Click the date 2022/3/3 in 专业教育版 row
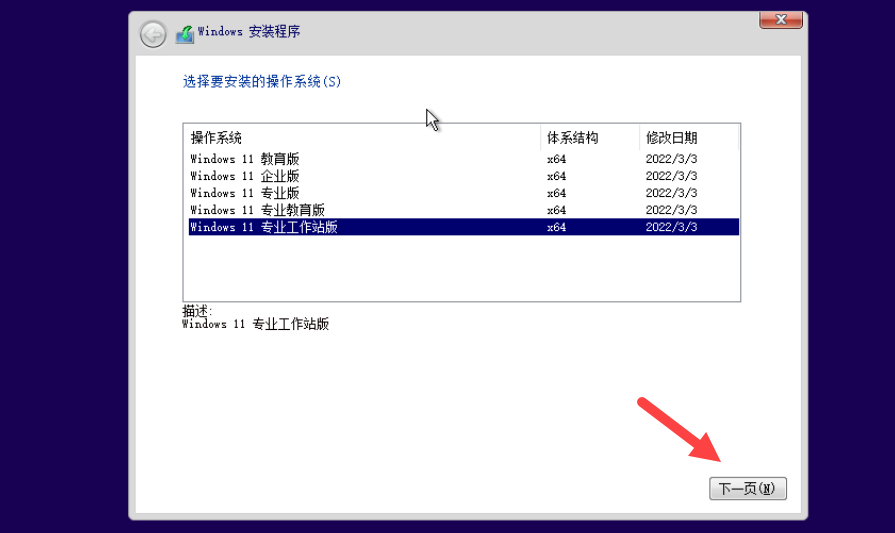895x533 pixels. coord(671,210)
